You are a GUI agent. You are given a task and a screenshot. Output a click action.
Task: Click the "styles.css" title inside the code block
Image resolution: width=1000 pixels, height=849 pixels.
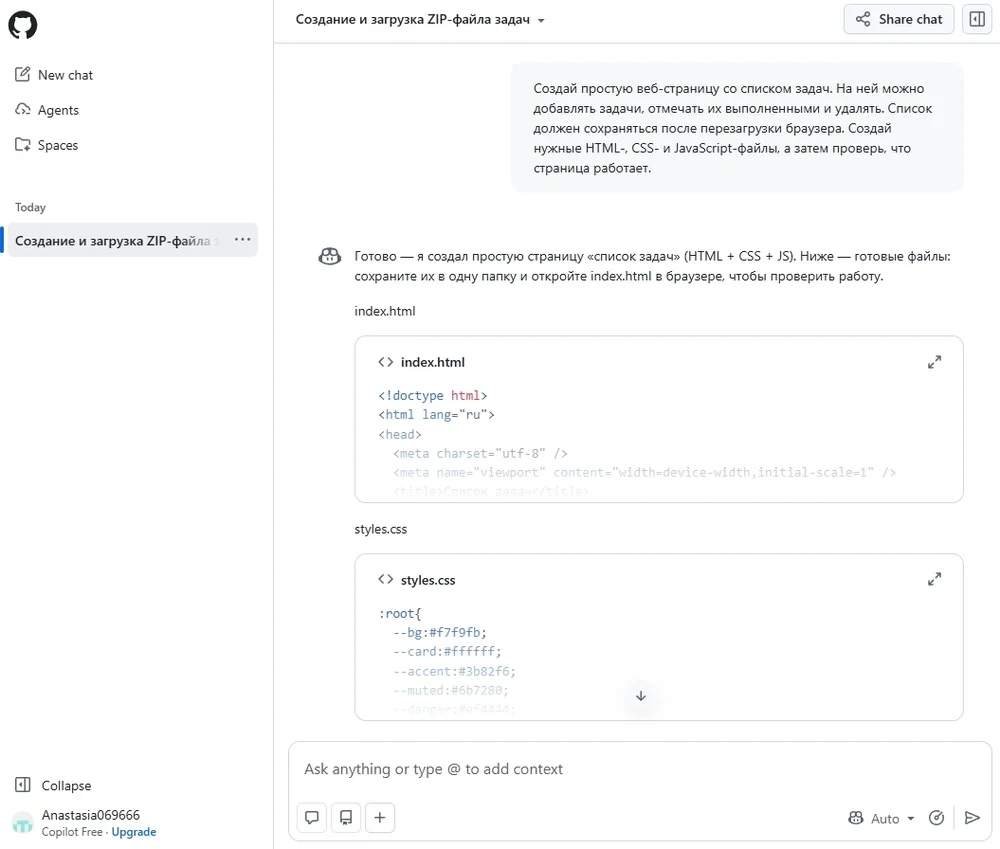(428, 580)
